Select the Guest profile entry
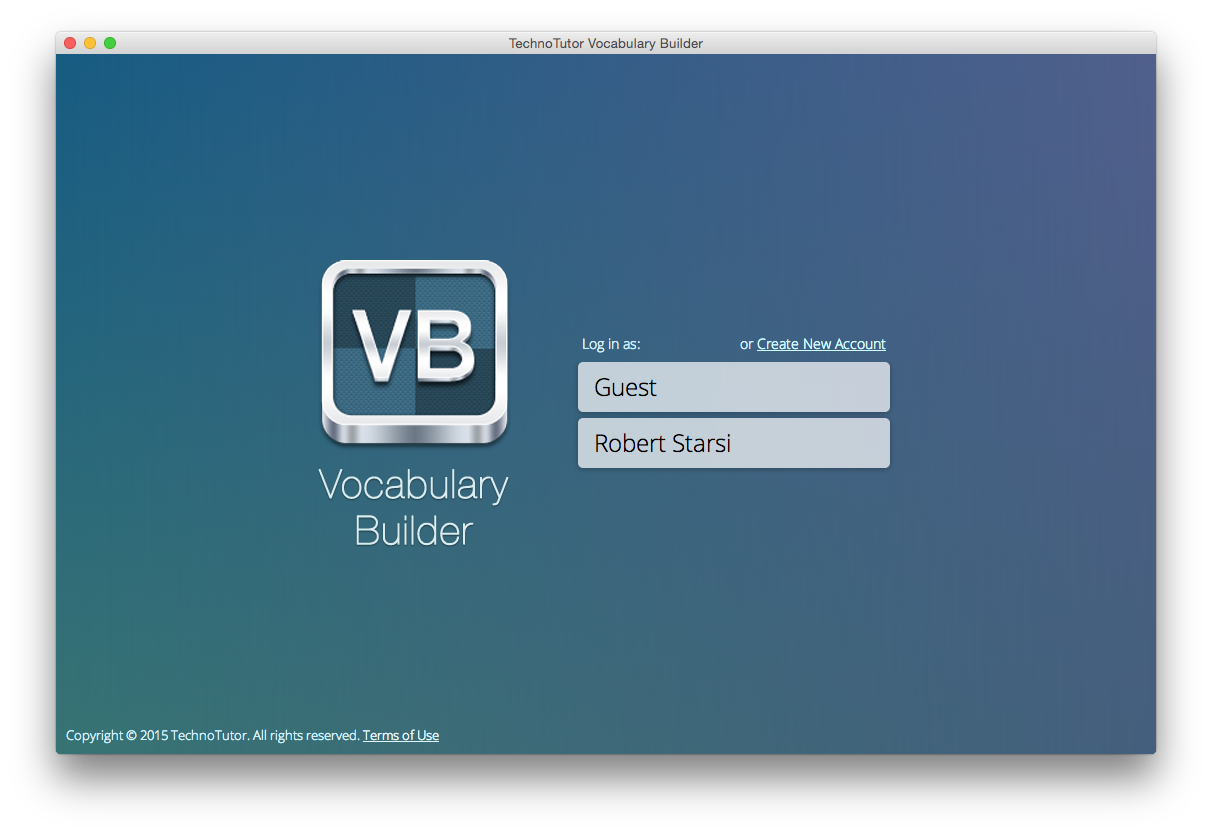1212x834 pixels. click(733, 387)
